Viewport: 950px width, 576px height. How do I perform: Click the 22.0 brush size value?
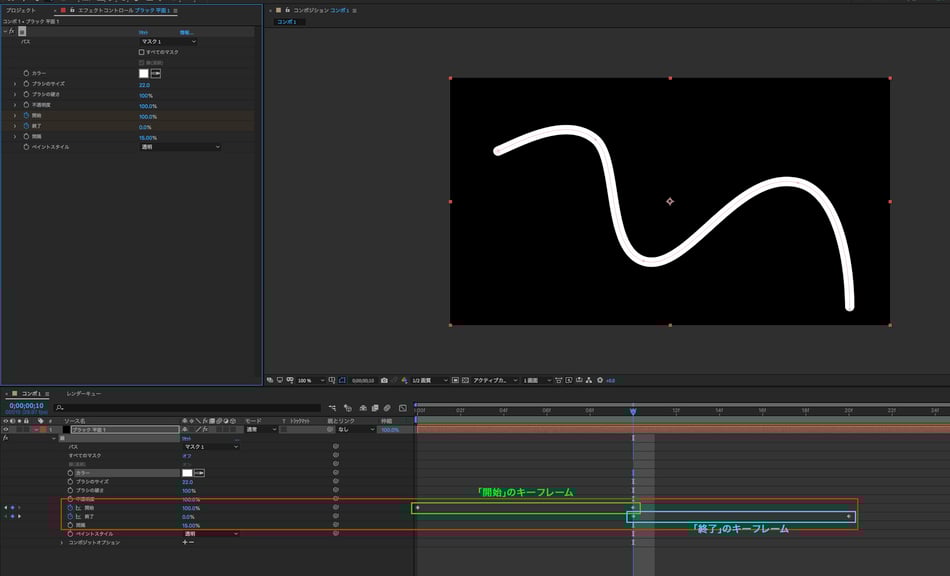click(x=144, y=84)
